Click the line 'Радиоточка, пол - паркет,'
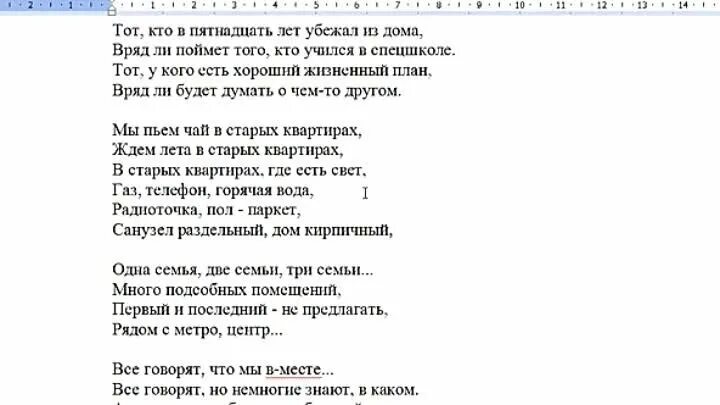 pos(207,210)
